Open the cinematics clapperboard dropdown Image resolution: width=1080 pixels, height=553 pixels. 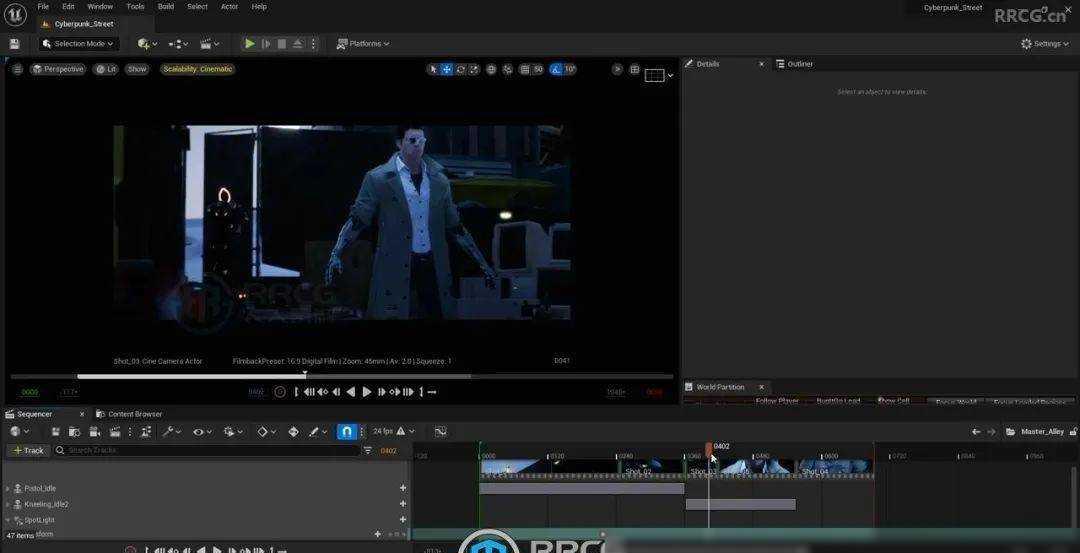click(209, 44)
